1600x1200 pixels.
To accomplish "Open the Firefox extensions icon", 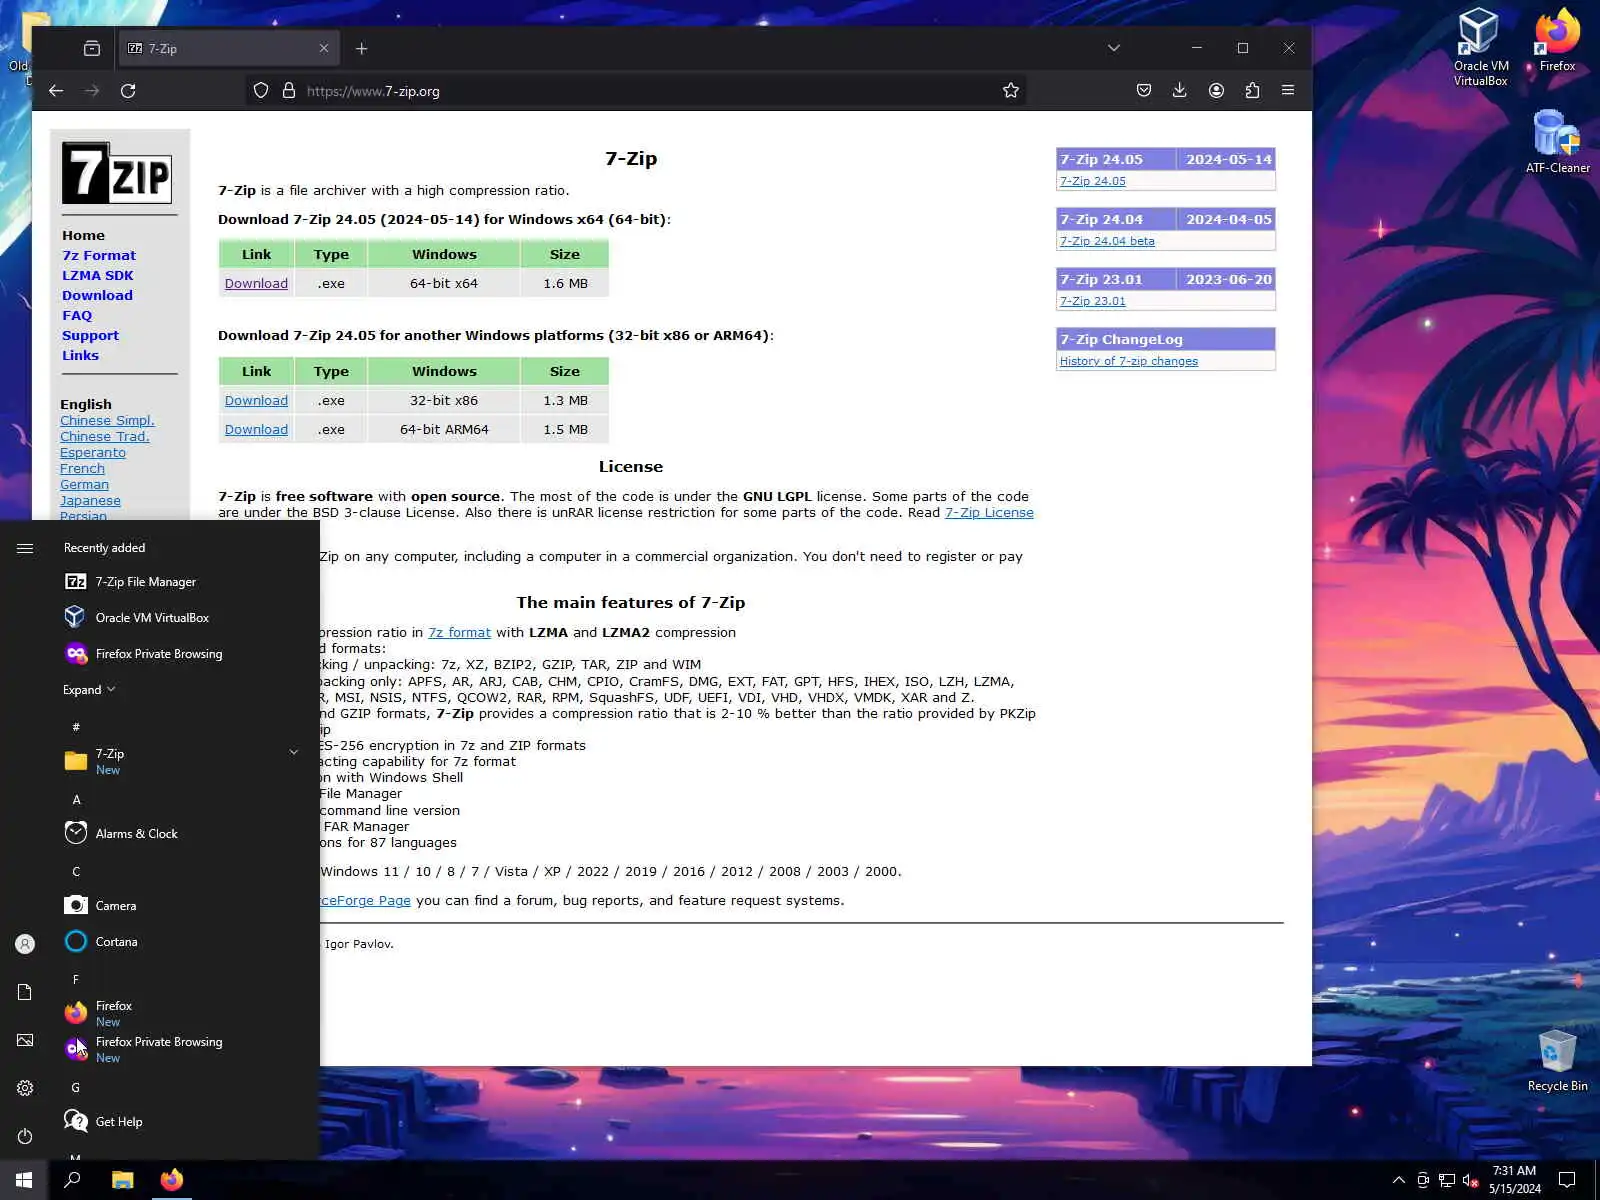I will [1252, 91].
